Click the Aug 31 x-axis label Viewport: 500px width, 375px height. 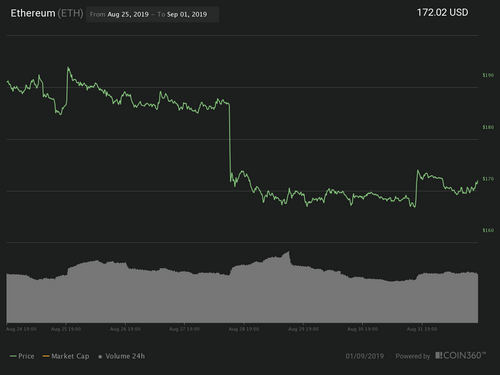point(422,329)
